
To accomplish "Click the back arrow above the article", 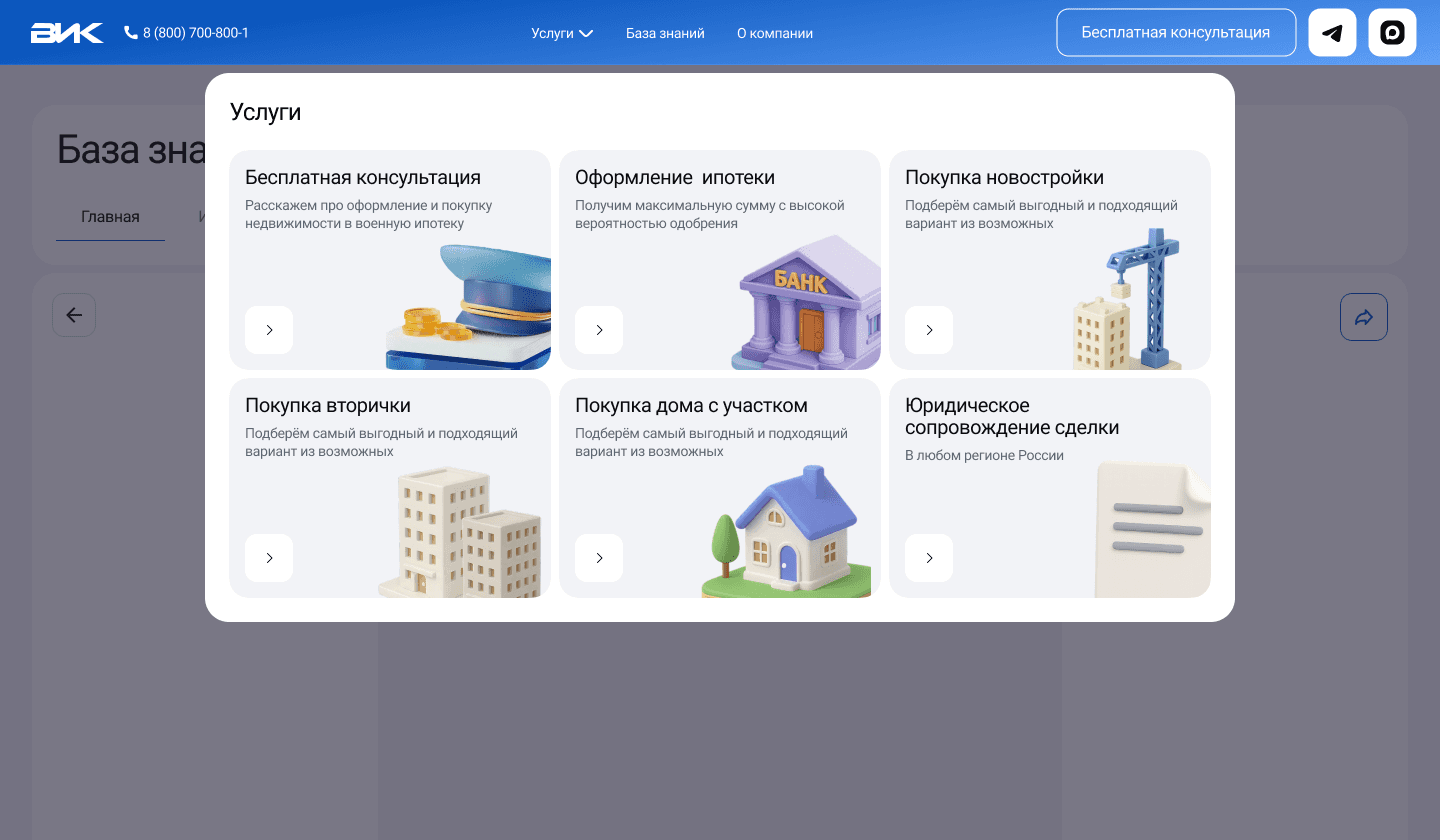I will pos(74,315).
